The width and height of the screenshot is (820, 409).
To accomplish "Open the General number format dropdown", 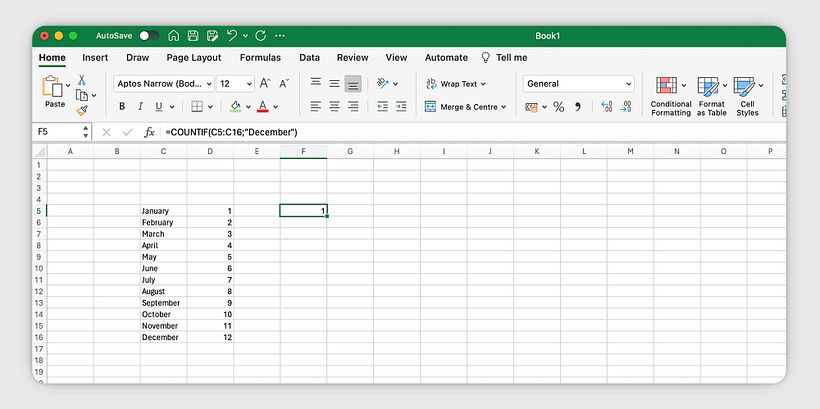I will click(x=578, y=84).
